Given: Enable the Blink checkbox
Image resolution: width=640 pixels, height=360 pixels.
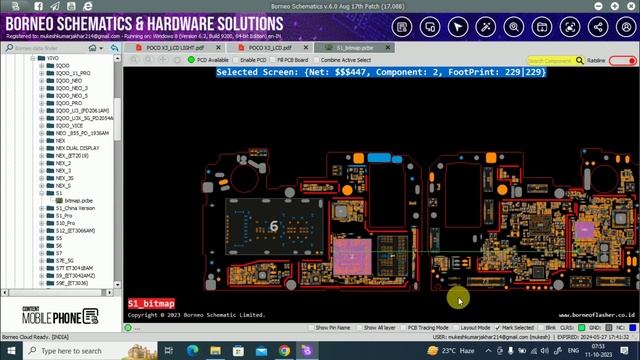Looking at the screenshot, I should pyautogui.click(x=541, y=328).
